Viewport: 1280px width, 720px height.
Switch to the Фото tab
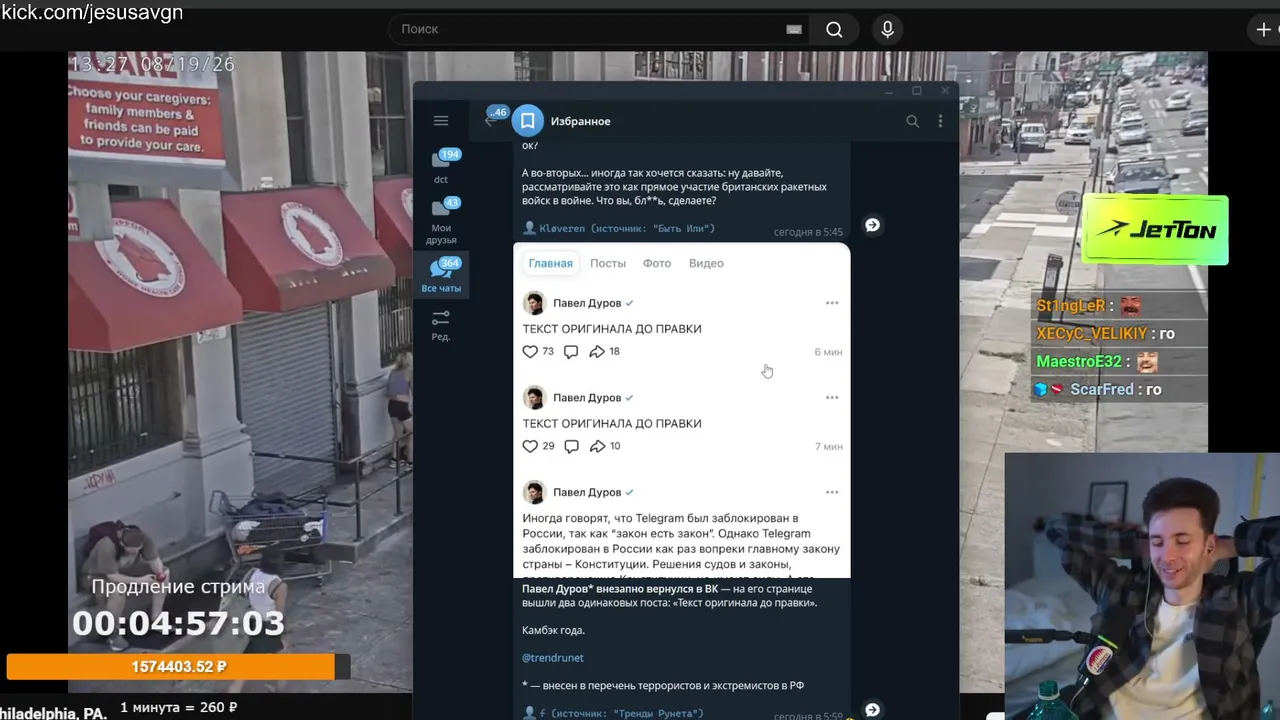(657, 263)
